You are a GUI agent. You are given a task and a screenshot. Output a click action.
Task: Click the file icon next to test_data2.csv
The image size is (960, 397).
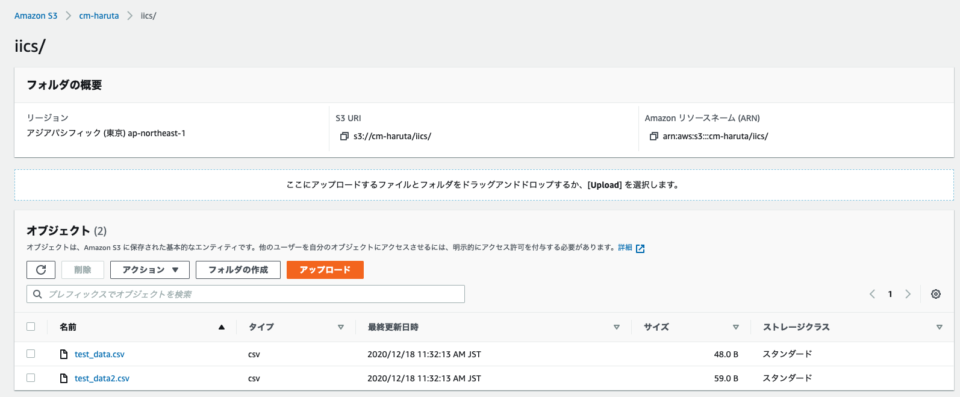pyautogui.click(x=63, y=378)
